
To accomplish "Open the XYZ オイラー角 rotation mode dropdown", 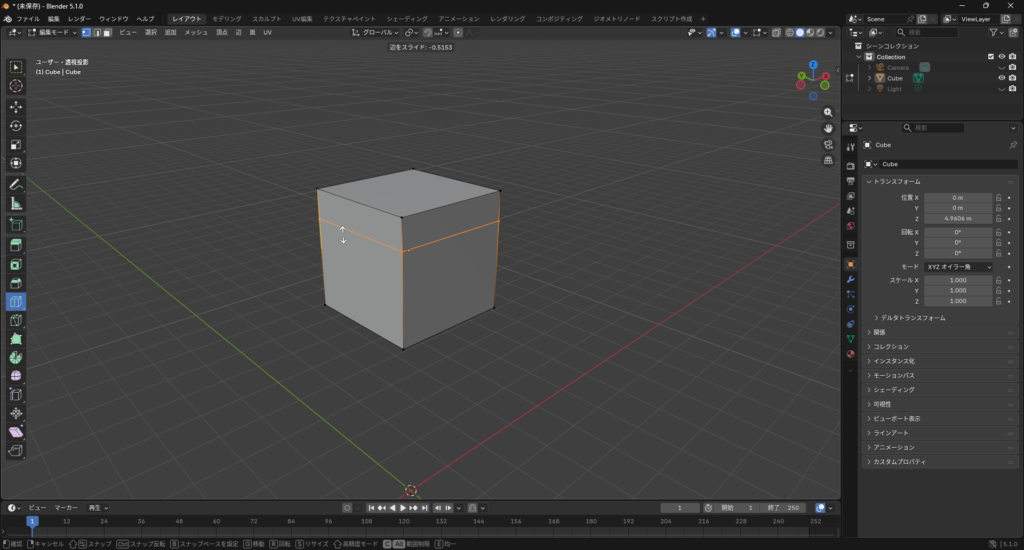I will pos(958,267).
